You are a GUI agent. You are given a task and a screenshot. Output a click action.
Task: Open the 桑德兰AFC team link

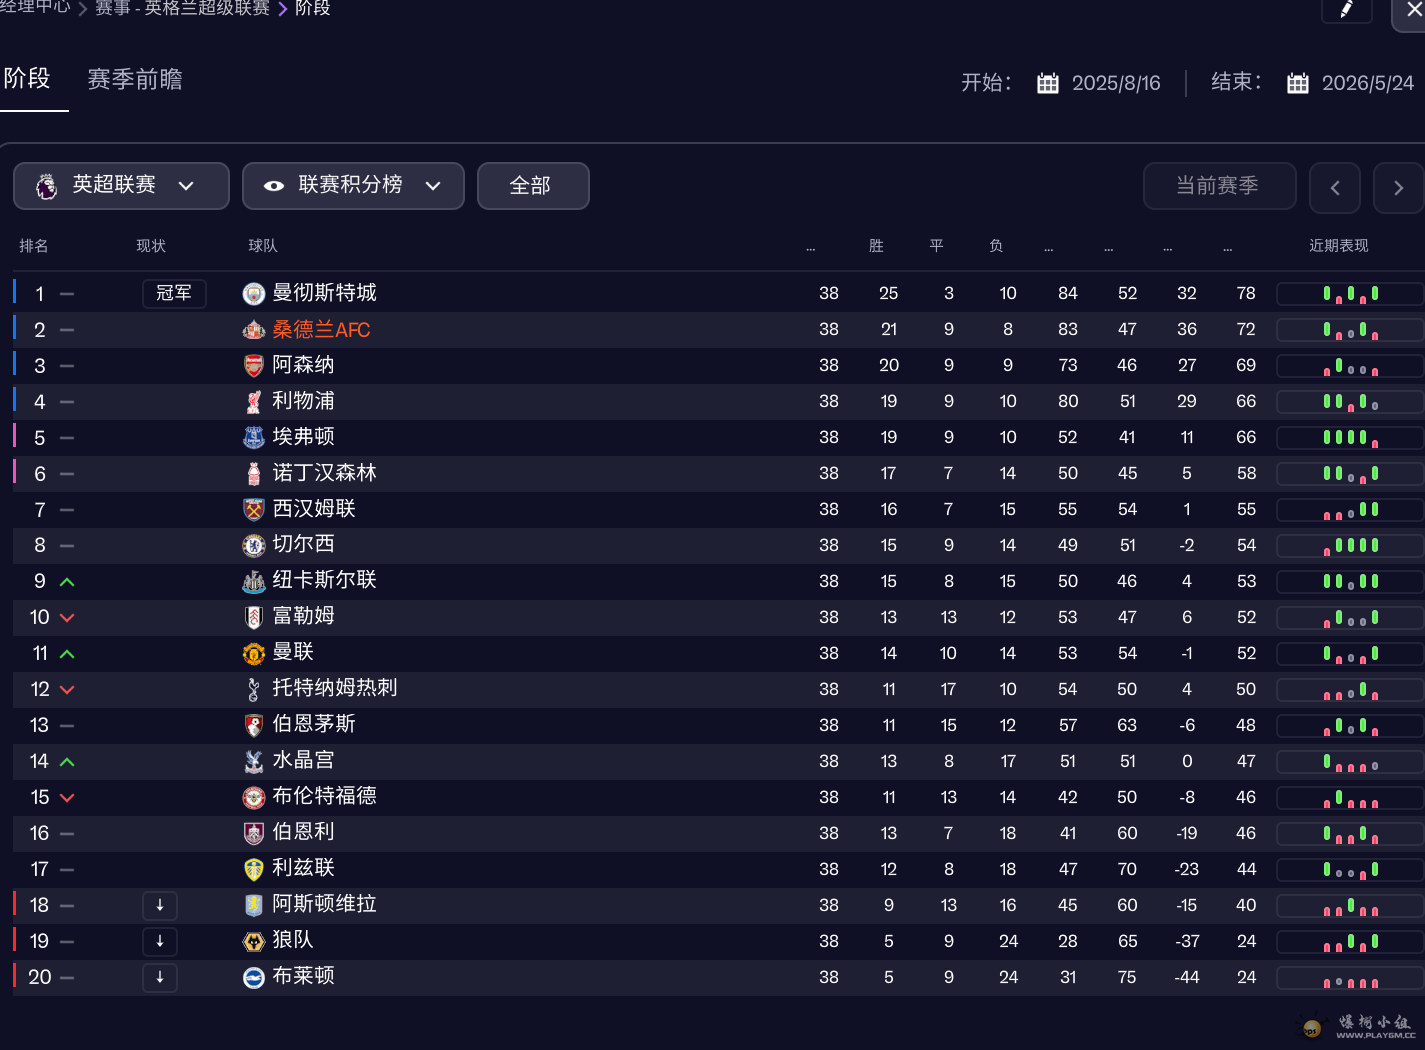(321, 330)
